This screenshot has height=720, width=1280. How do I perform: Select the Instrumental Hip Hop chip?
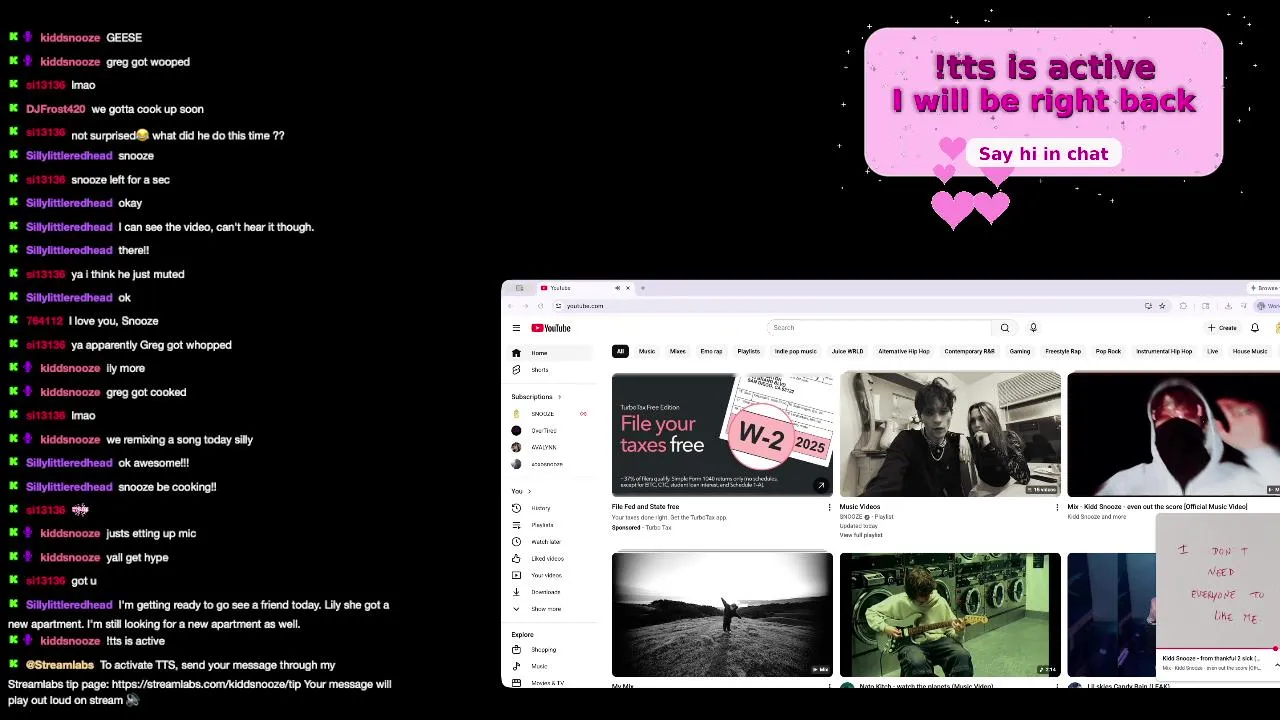coord(1164,352)
